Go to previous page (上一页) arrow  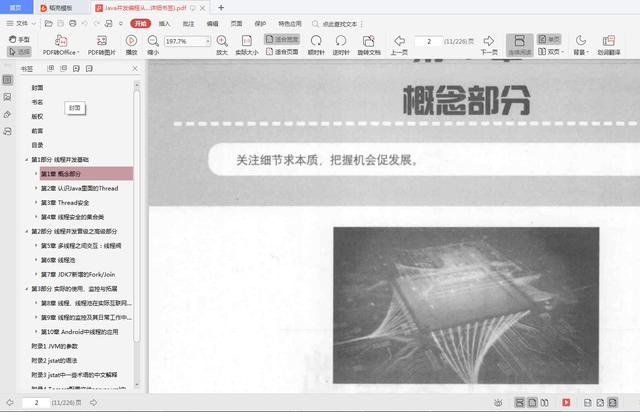pyautogui.click(x=399, y=40)
